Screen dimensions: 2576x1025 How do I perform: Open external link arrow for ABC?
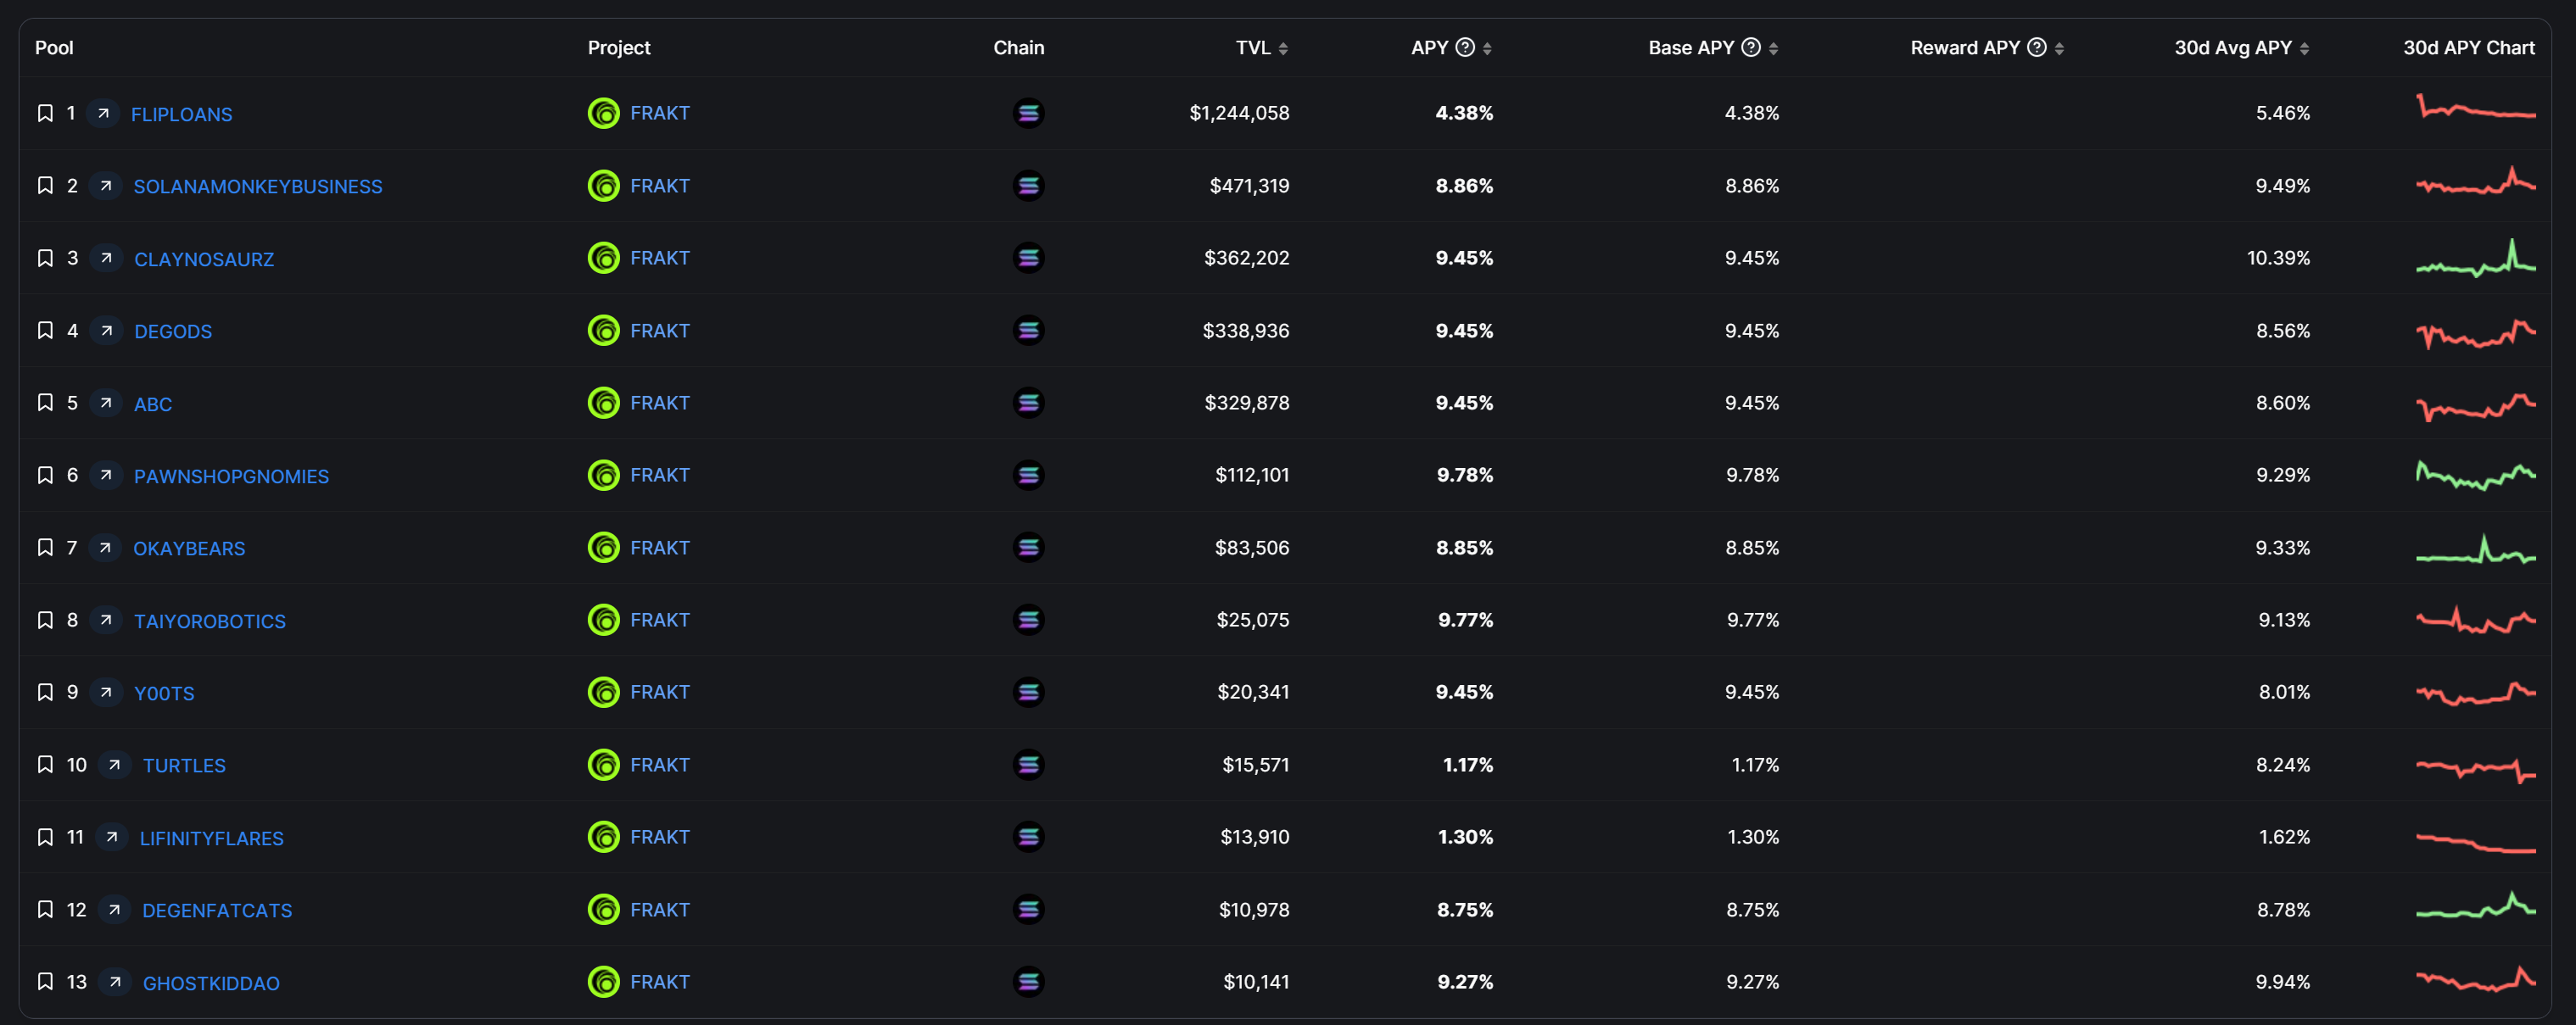coord(106,402)
